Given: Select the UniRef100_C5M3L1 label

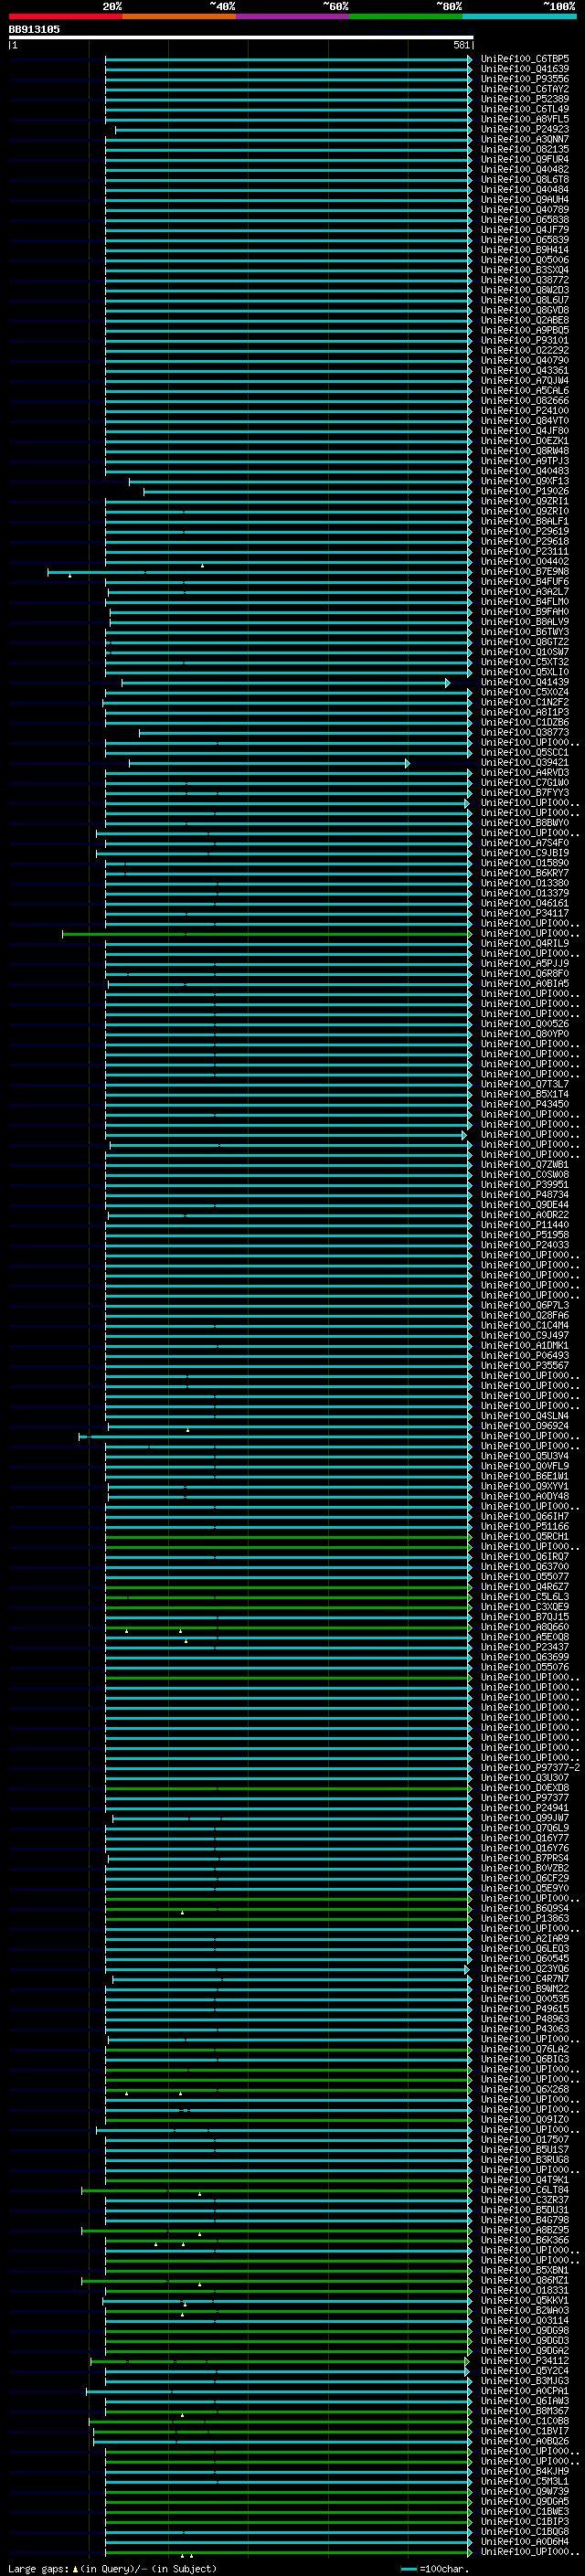Looking at the screenshot, I should click(524, 2481).
